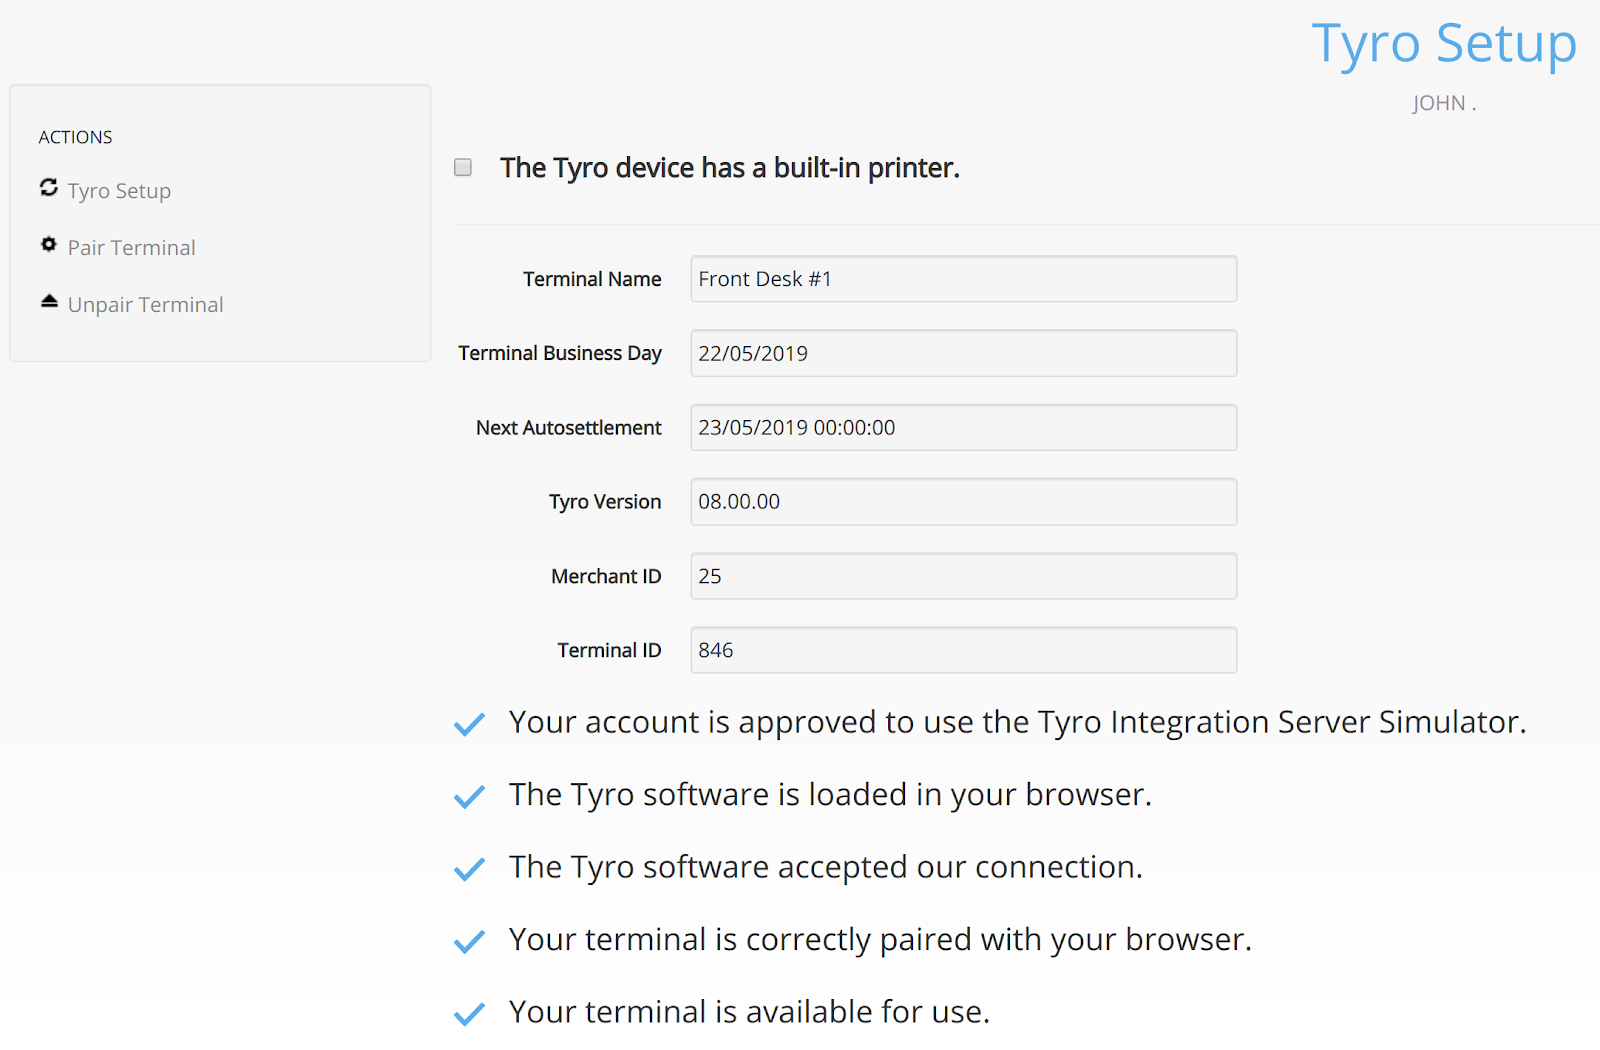Click the Merchant ID field
The width and height of the screenshot is (1600, 1050).
[x=964, y=576]
